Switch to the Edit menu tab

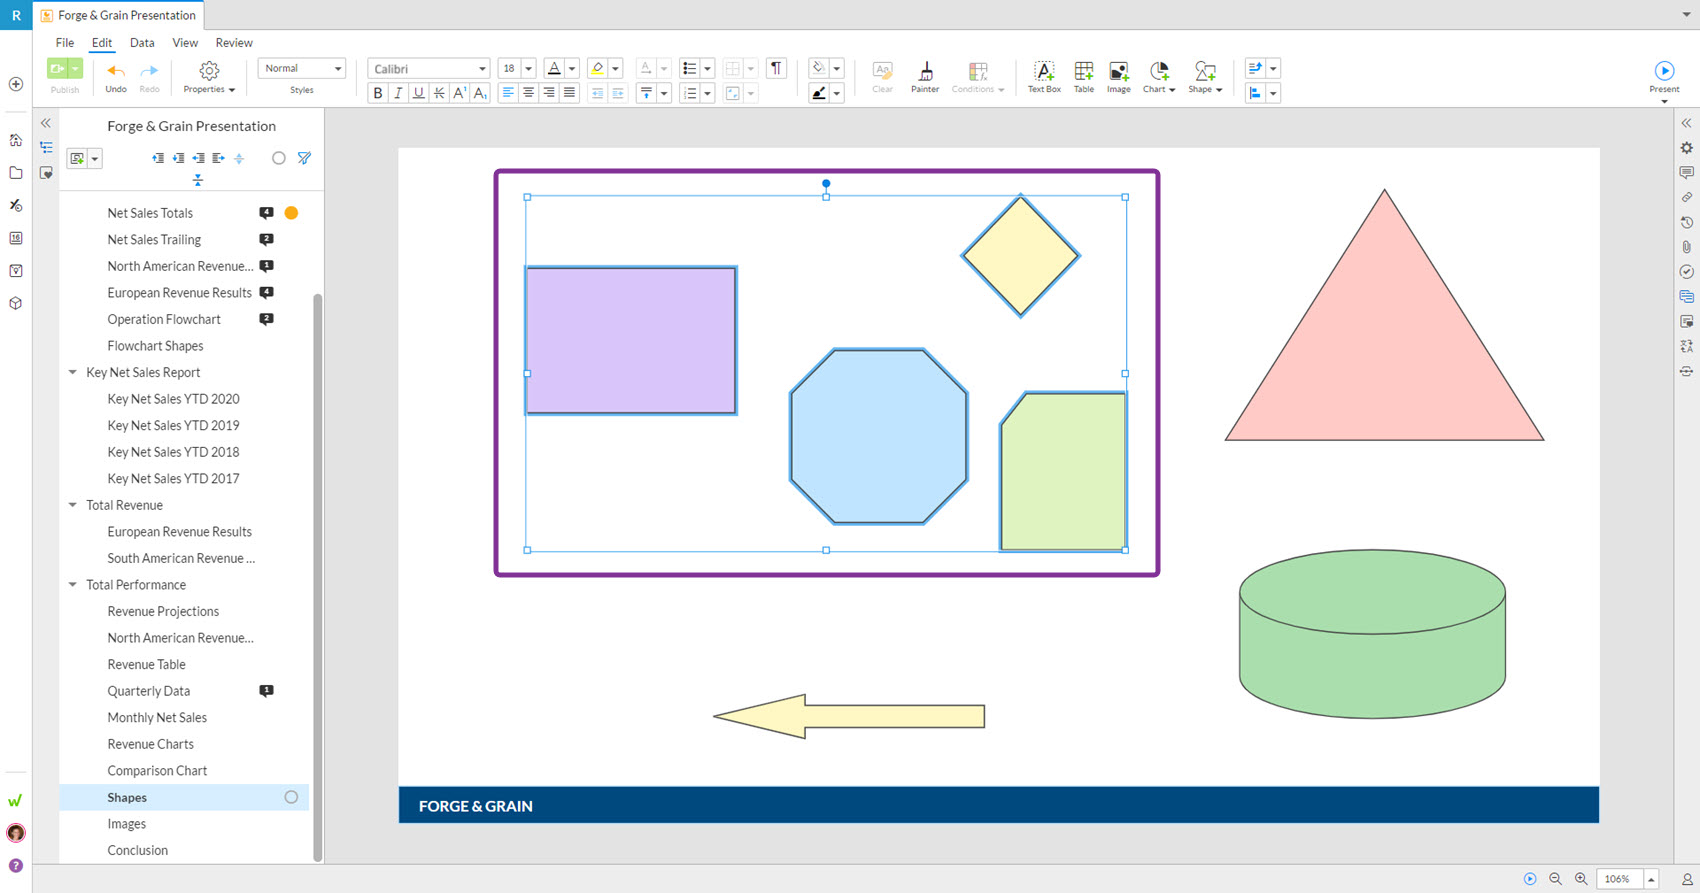[102, 43]
